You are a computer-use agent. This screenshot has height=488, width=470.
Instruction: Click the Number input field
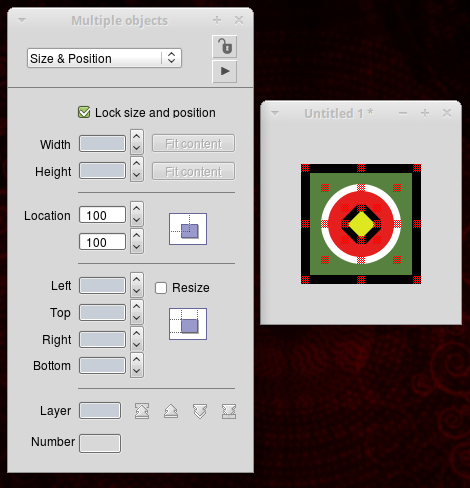coord(100,443)
